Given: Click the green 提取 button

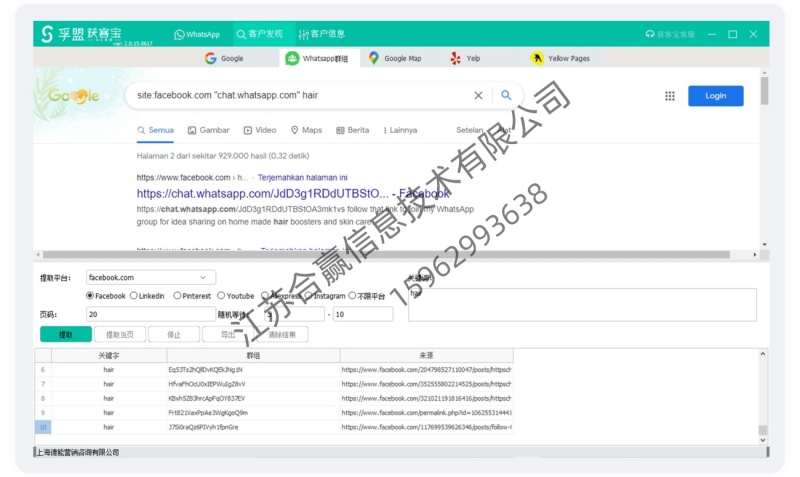Looking at the screenshot, I should 66,335.
